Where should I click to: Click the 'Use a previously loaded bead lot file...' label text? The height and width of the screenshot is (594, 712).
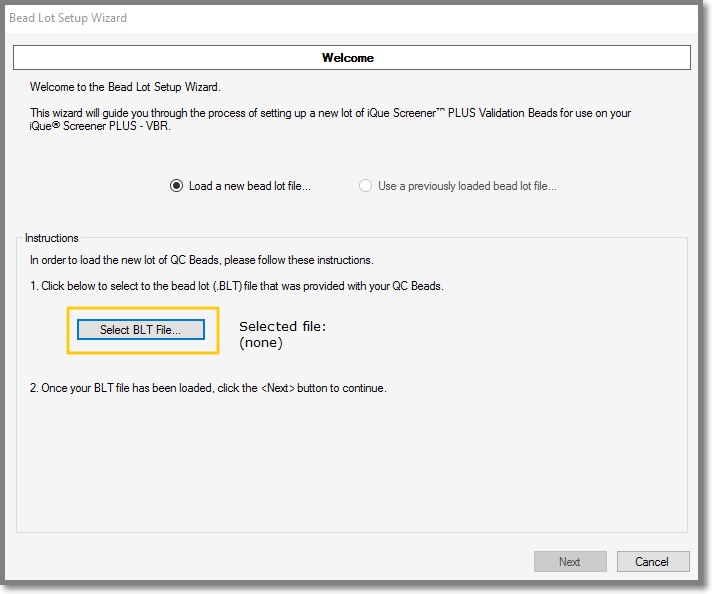click(467, 186)
